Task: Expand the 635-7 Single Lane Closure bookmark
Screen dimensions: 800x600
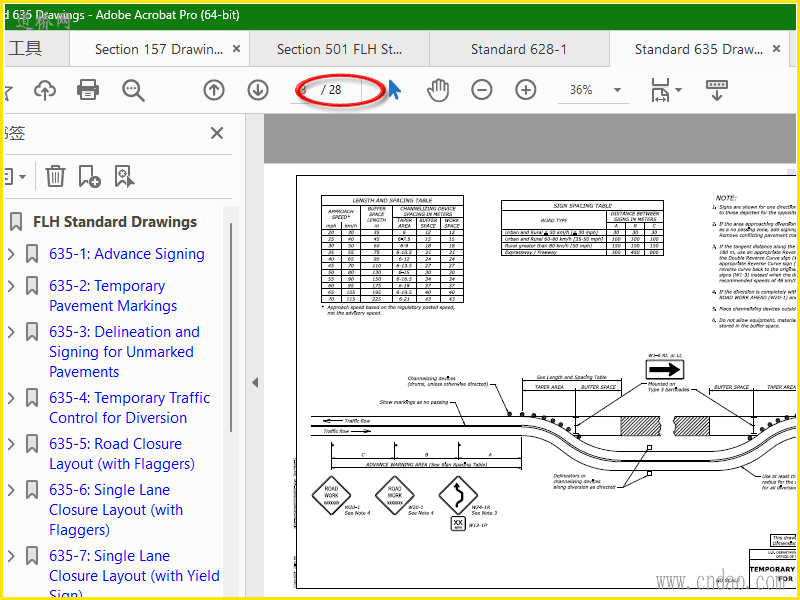Action: point(11,556)
